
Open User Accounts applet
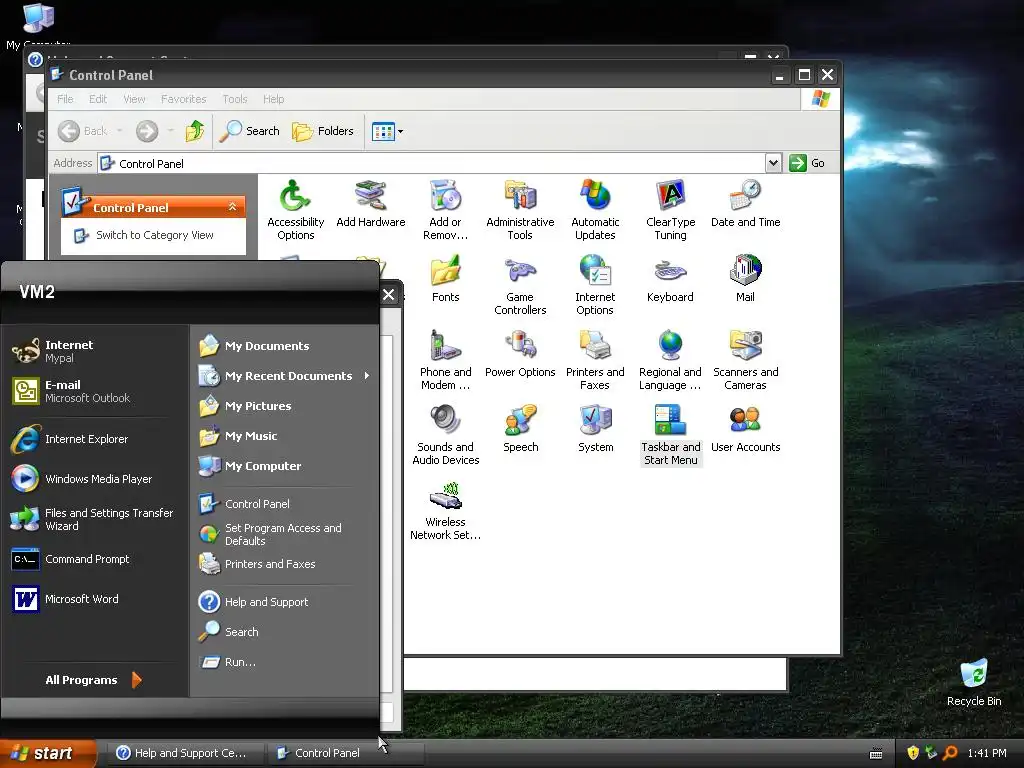tap(745, 429)
